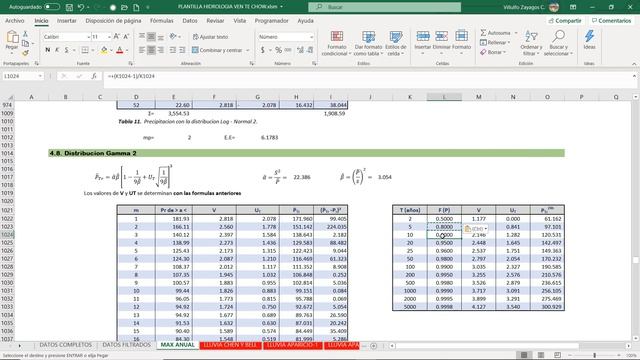Viewport: 640px width, 360px height.
Task: Toggle italic (K) formatting
Action: point(57,50)
